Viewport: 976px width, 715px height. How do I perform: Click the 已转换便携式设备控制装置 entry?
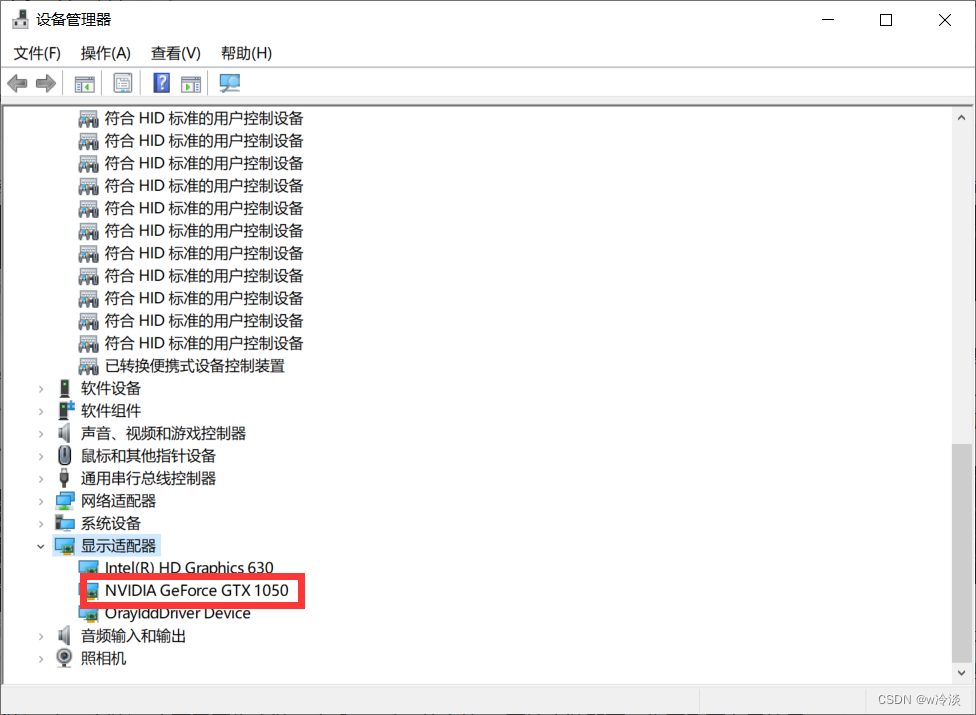198,365
